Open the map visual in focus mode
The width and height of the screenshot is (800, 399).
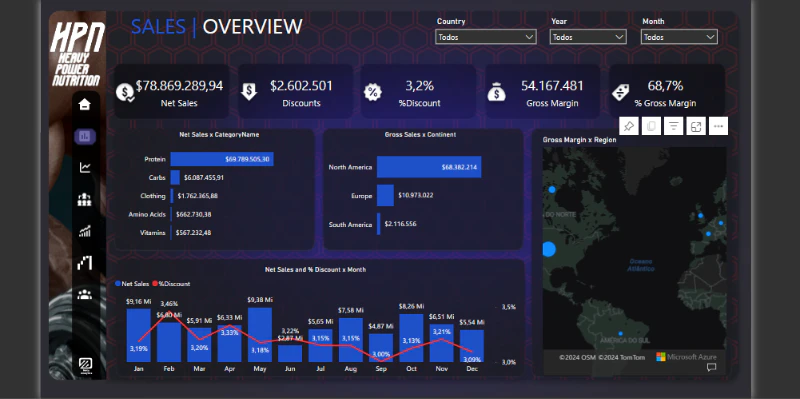pyautogui.click(x=696, y=126)
